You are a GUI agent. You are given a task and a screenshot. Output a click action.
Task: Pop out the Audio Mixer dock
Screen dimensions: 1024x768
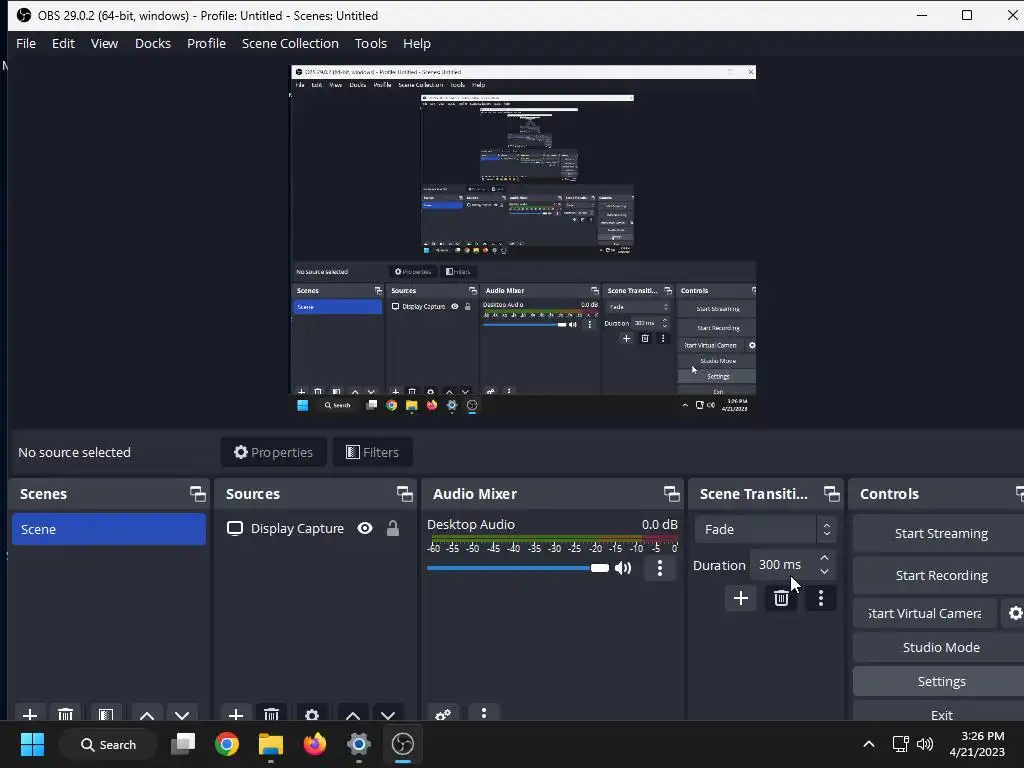point(671,494)
